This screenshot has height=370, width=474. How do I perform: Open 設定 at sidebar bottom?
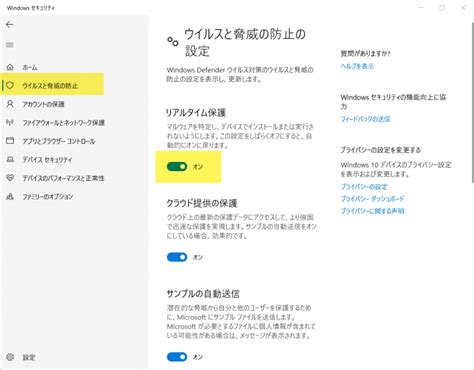29,357
